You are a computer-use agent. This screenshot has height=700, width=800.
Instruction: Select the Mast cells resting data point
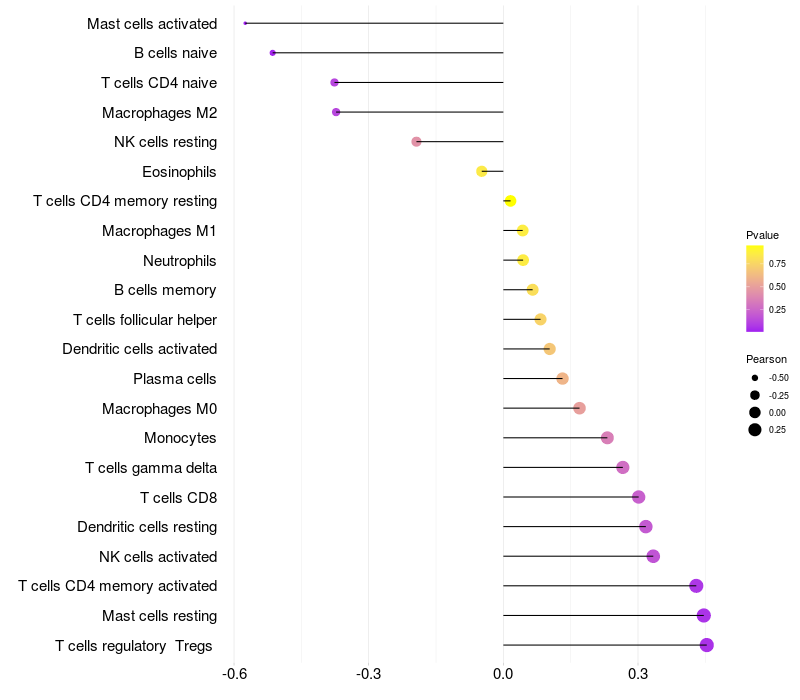pos(704,615)
